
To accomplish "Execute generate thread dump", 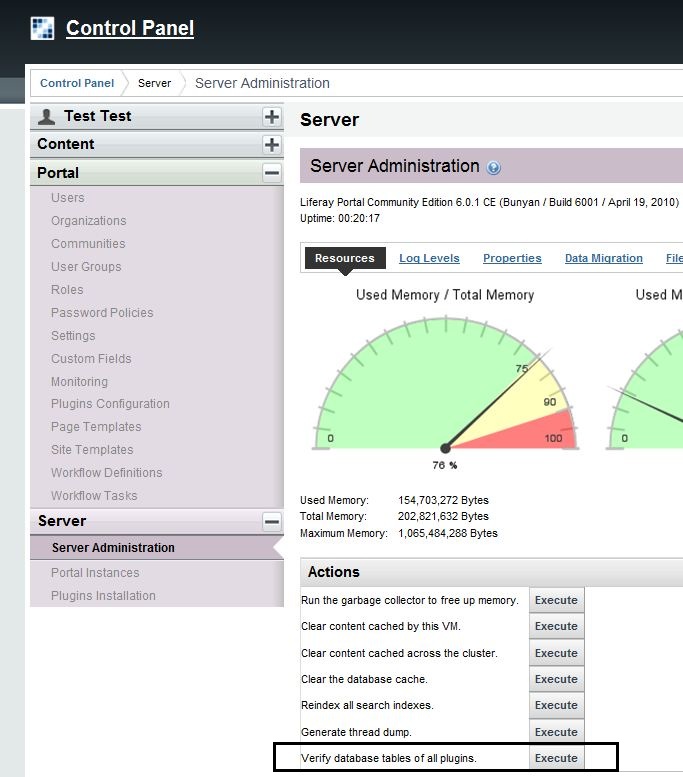I will (556, 732).
